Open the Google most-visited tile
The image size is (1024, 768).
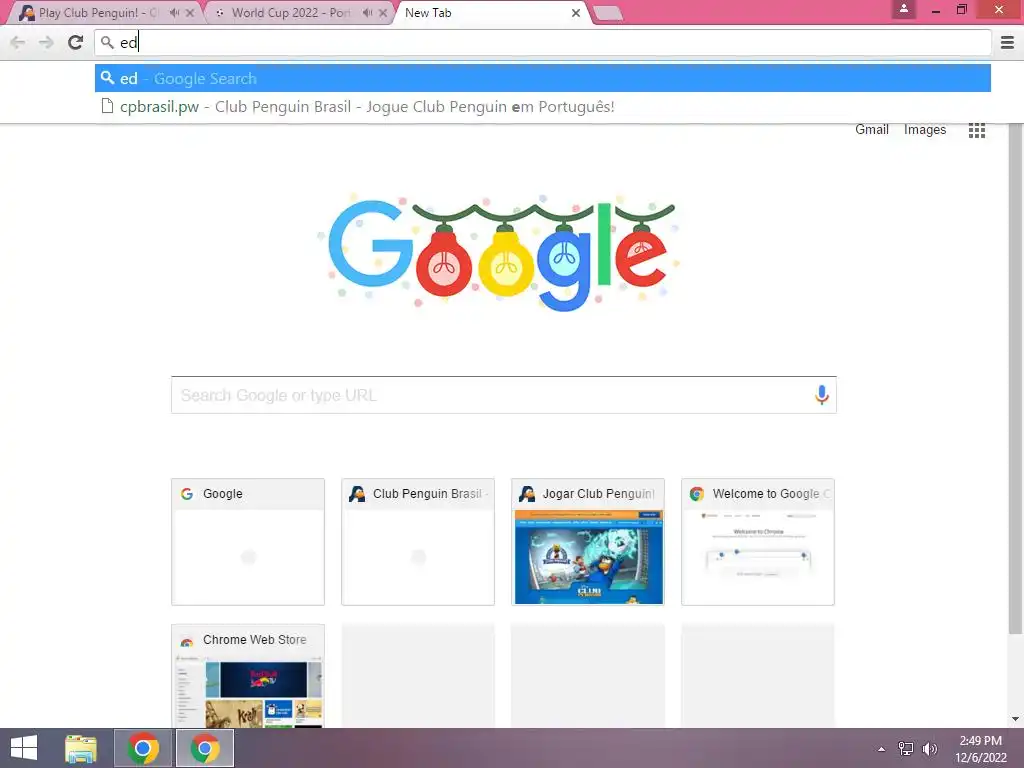pos(248,541)
